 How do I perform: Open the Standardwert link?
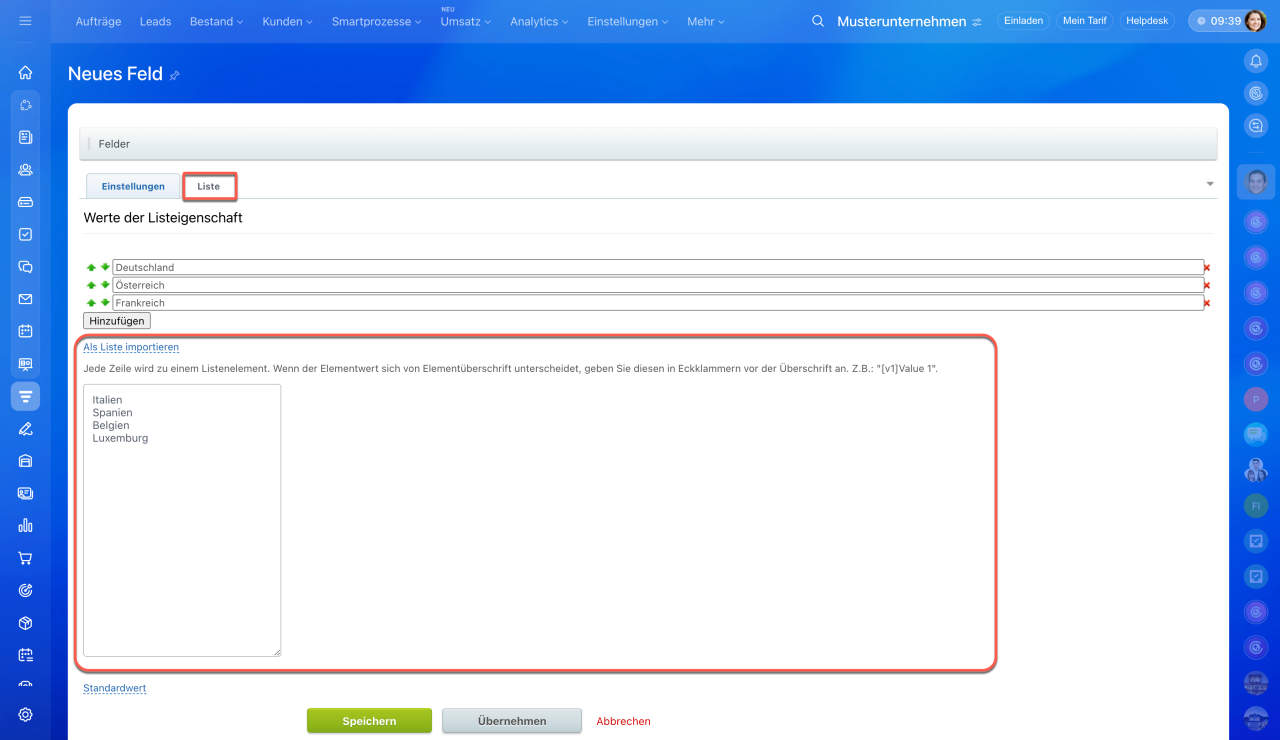[115, 688]
